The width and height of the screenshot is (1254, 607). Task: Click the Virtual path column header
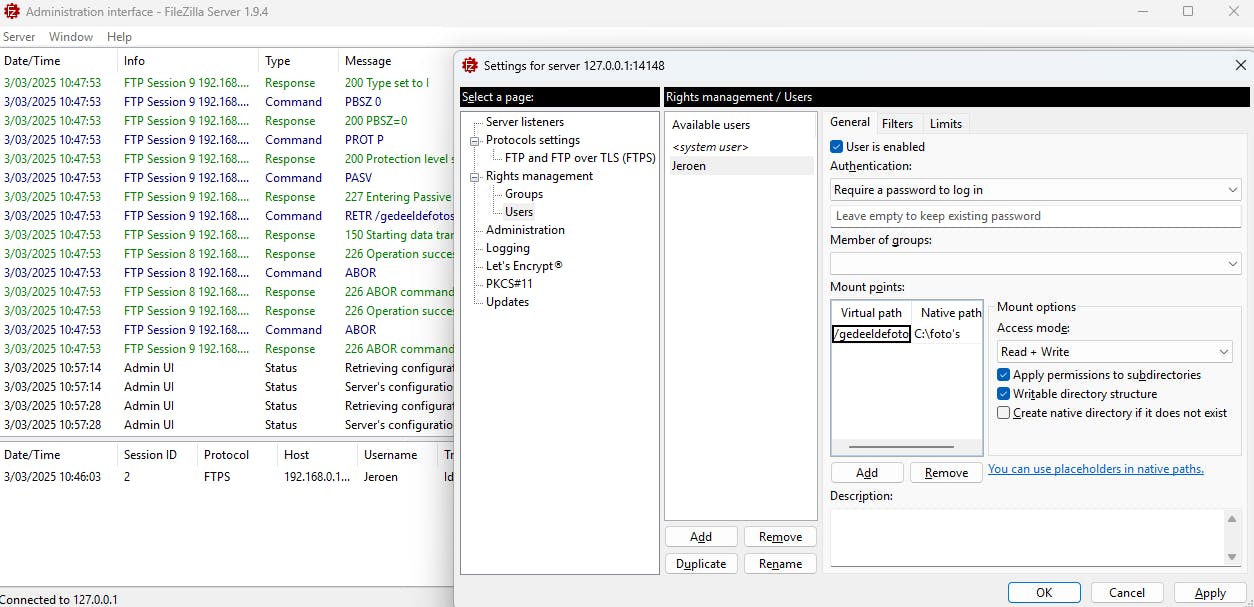(x=871, y=313)
